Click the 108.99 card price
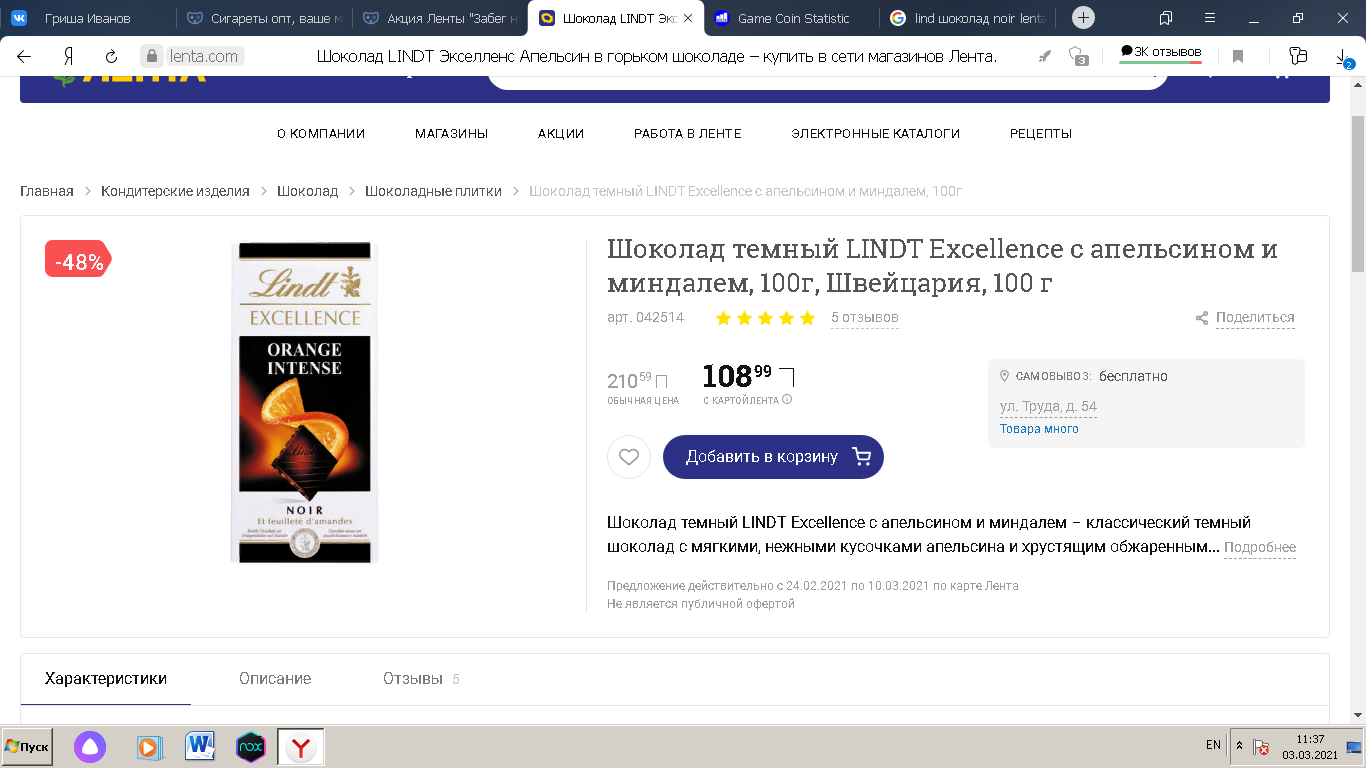 coord(748,376)
